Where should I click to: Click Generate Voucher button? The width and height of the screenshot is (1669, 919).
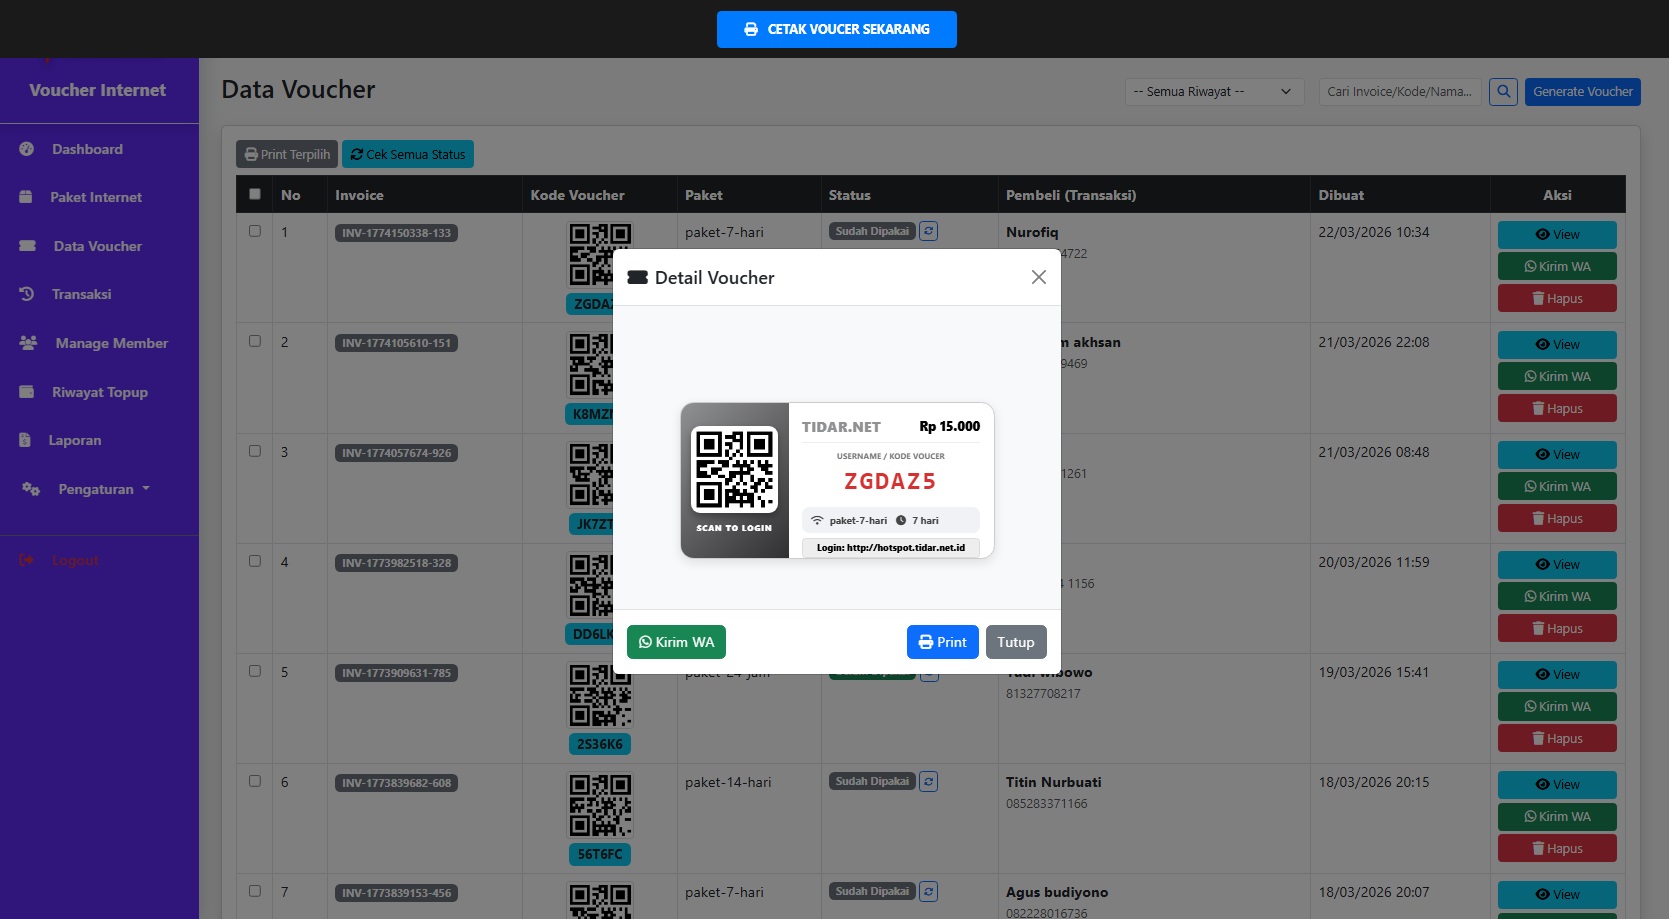(x=1583, y=91)
